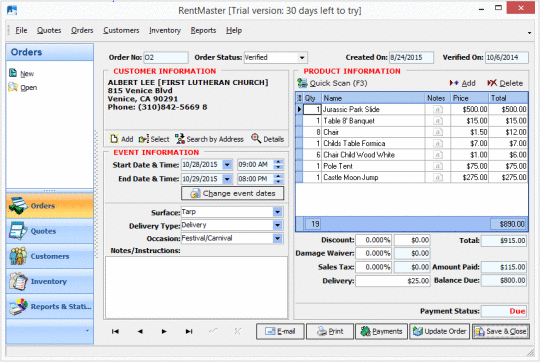Screen dimensions: 540x362
Task: Go to the next order record
Action: [x=164, y=331]
